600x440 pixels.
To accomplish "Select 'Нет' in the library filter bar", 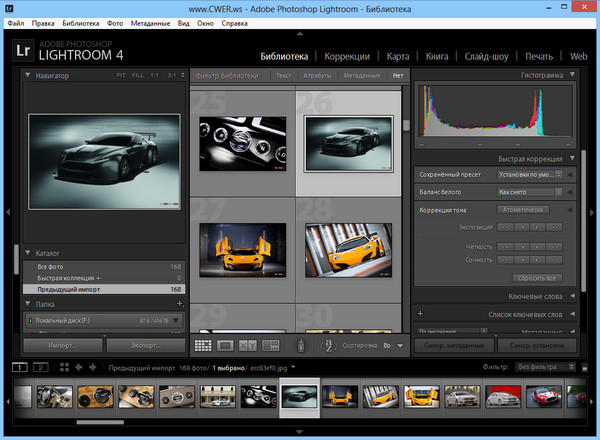I will click(x=400, y=75).
